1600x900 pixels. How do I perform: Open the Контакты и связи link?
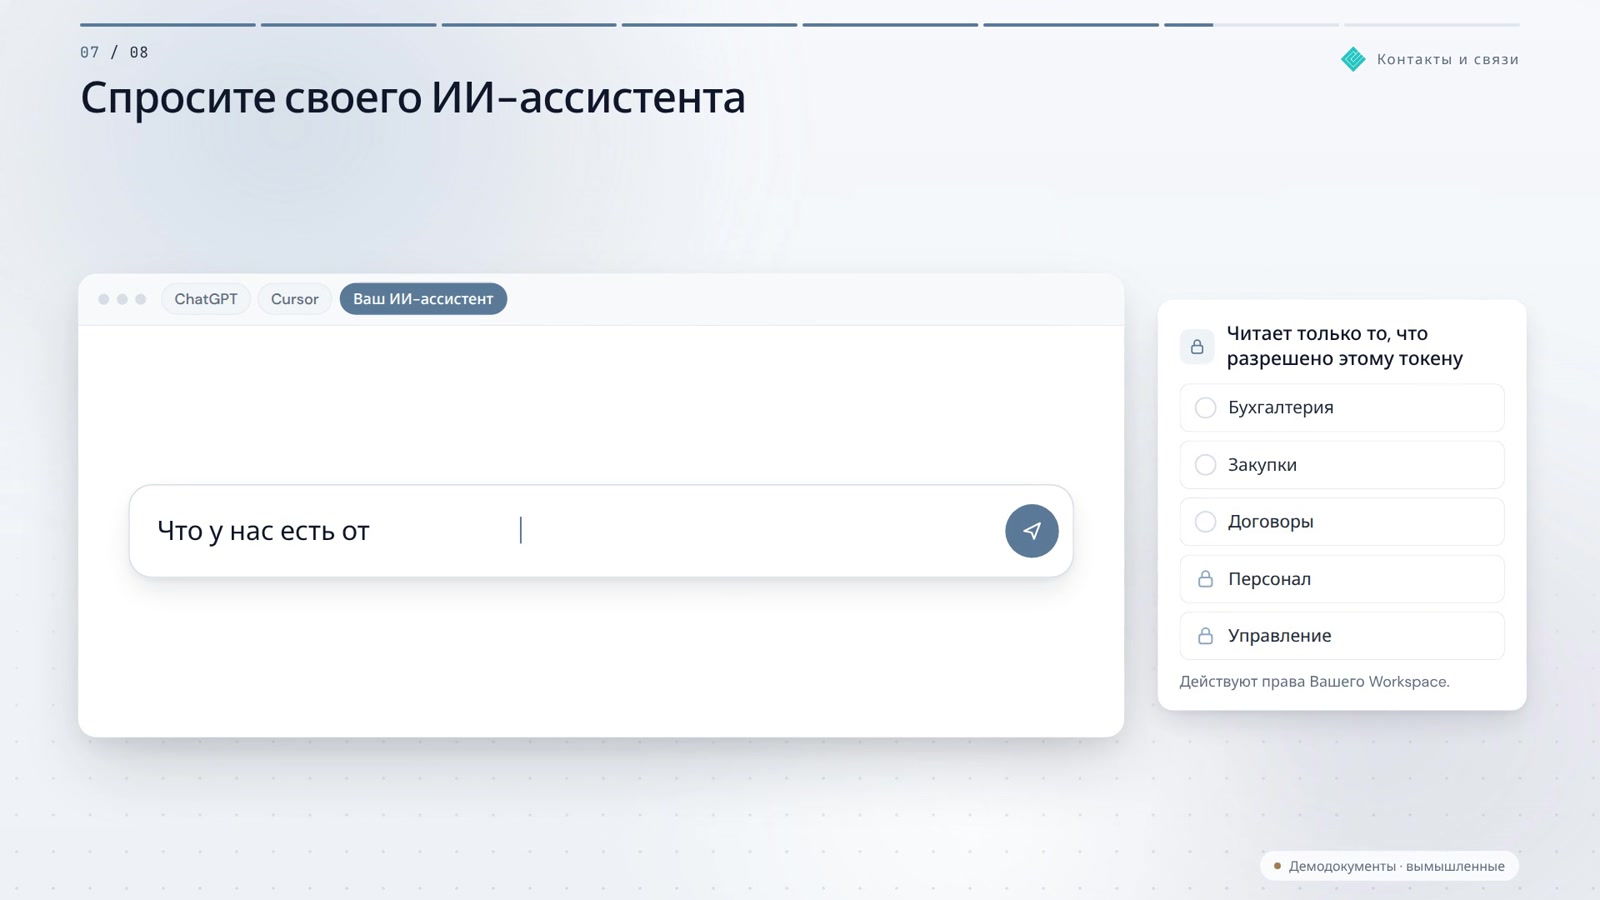(1447, 59)
